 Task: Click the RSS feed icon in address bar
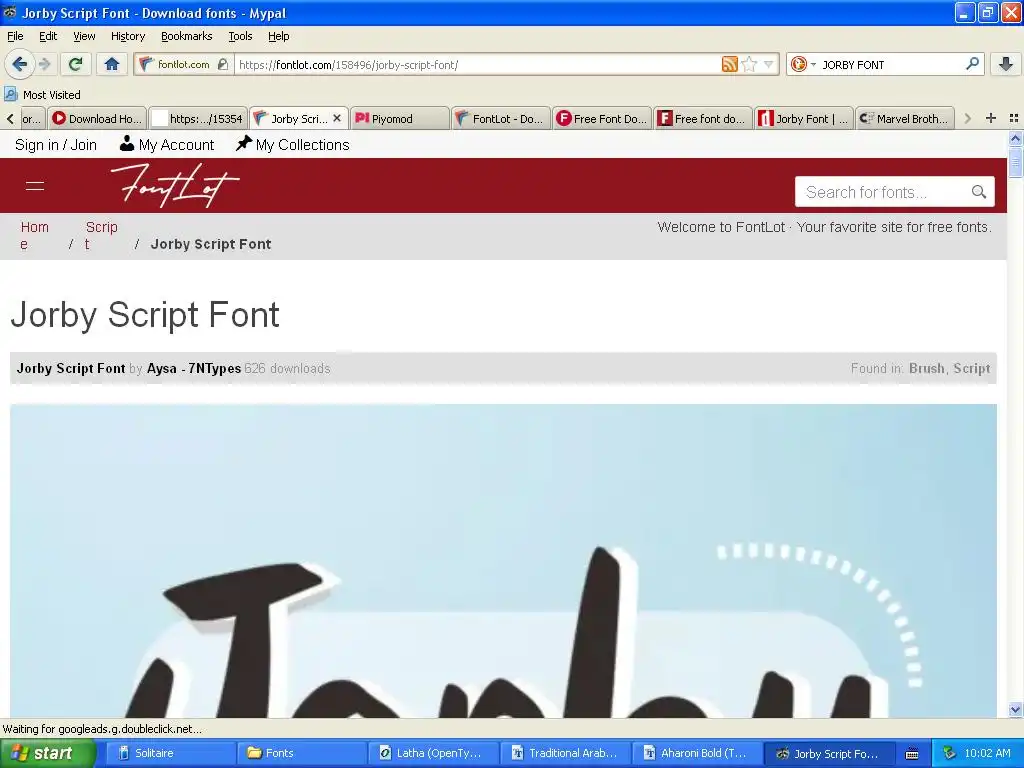click(729, 64)
